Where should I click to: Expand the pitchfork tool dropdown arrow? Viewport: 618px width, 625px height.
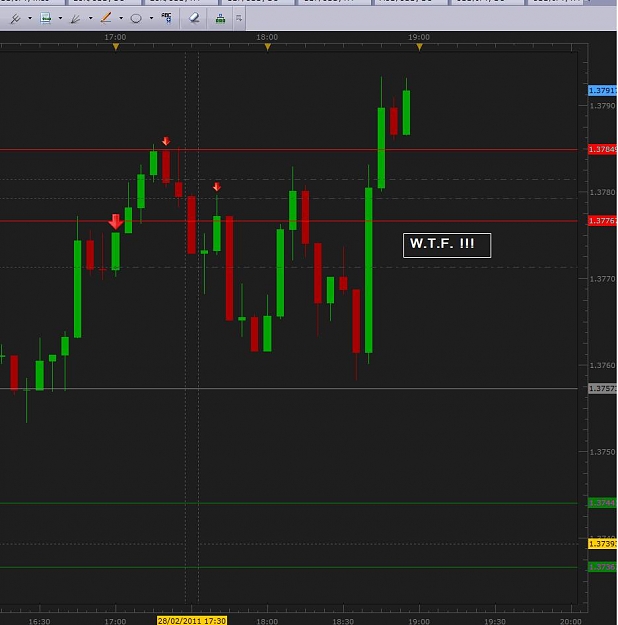pyautogui.click(x=30, y=18)
